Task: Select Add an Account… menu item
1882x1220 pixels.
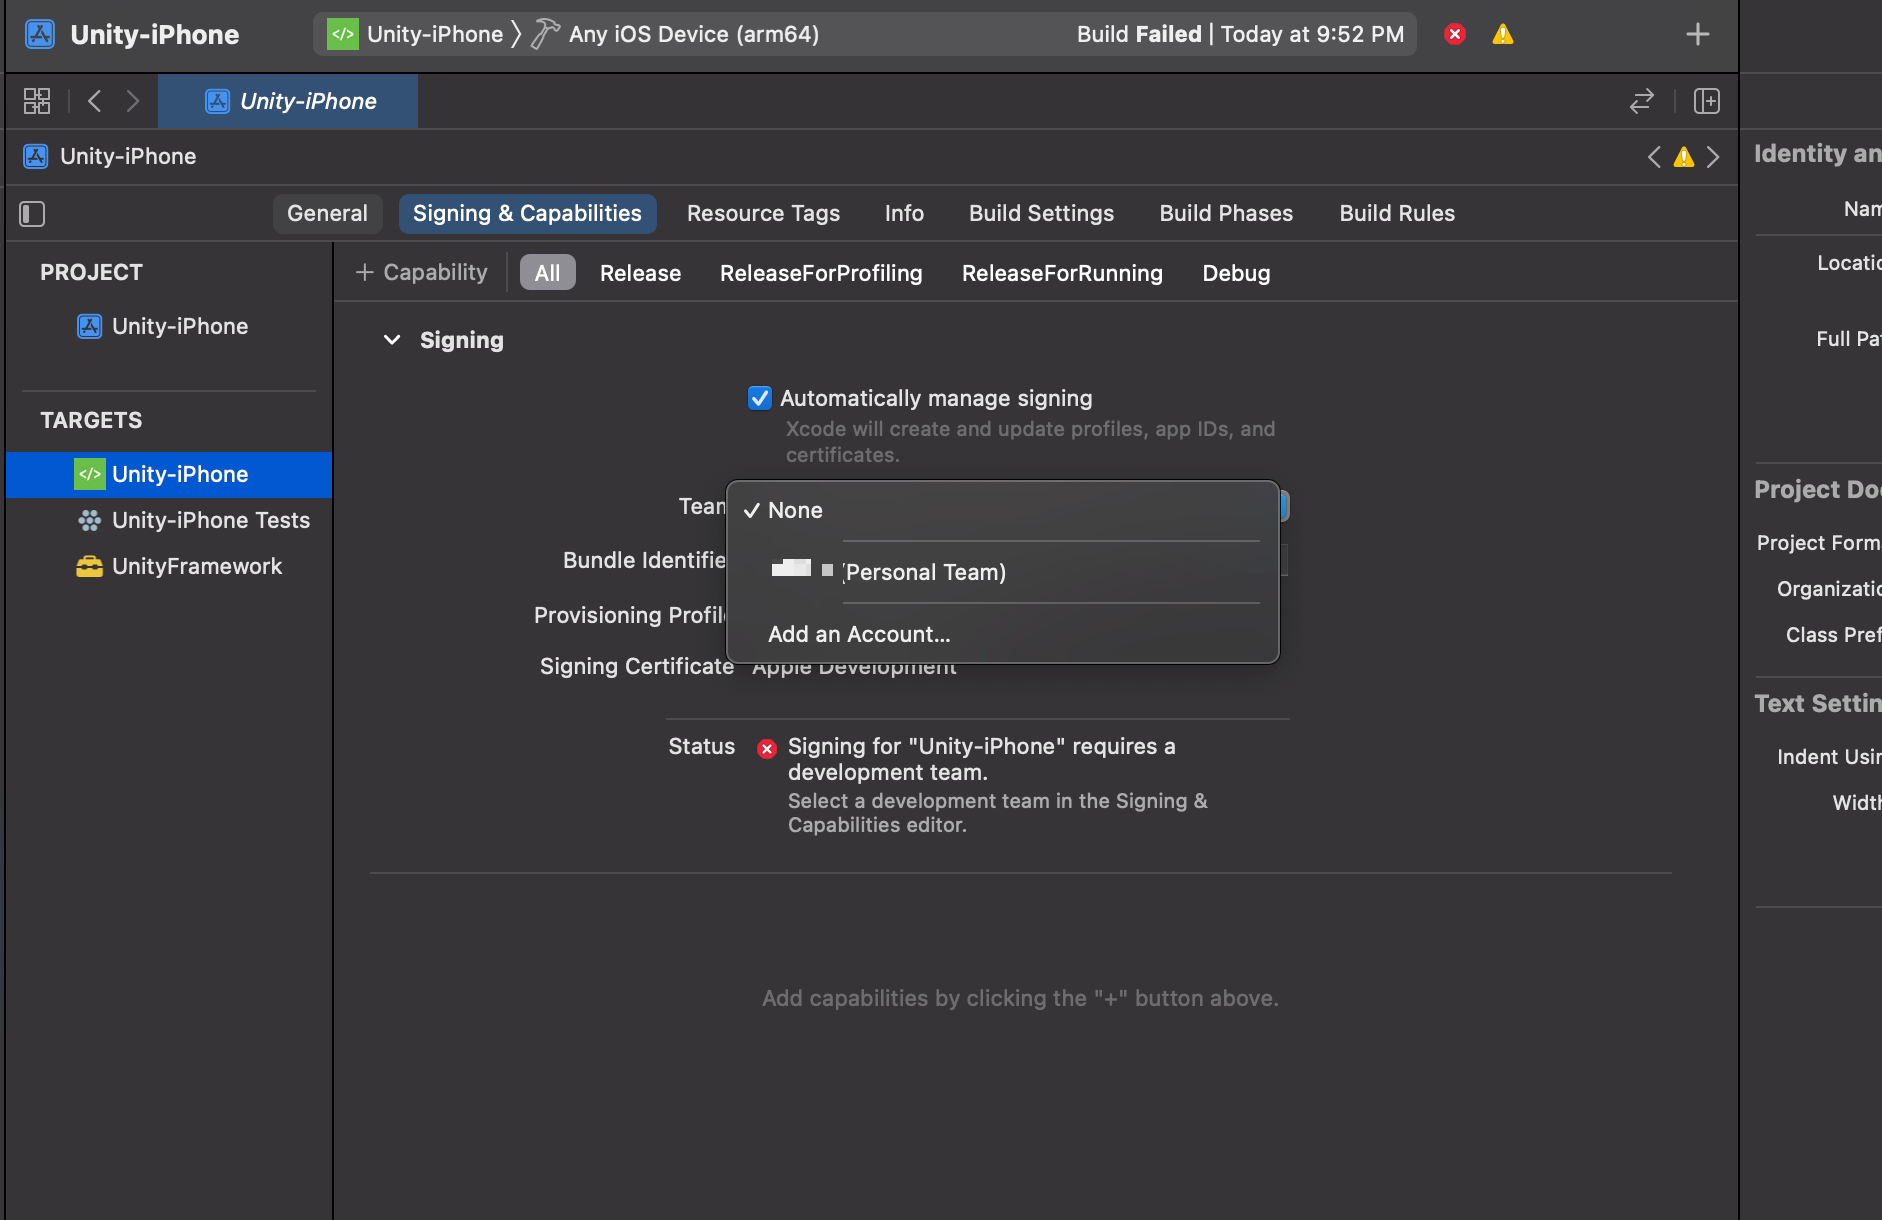Action: pos(1003,634)
